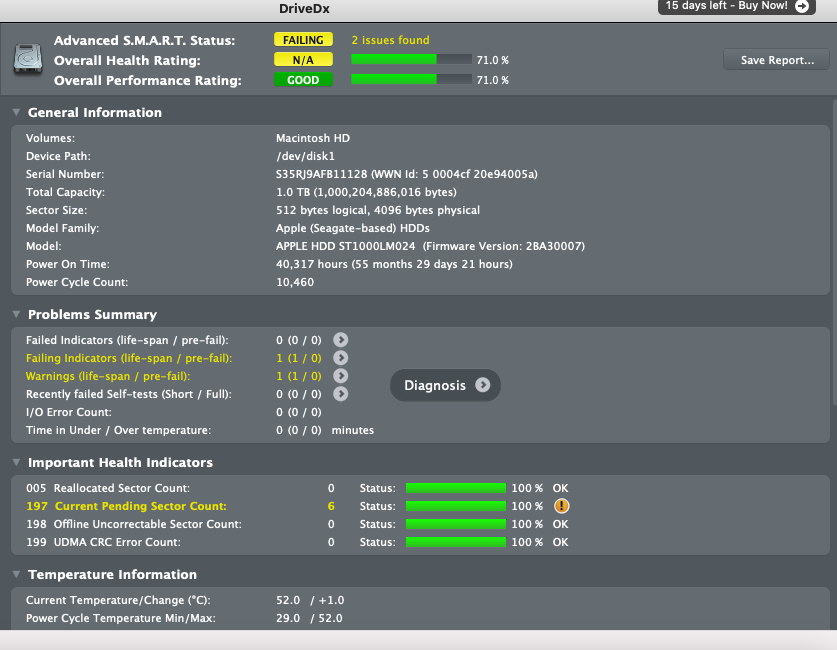Click Time in Under / Over temperature label
This screenshot has height=650, width=837.
[x=119, y=430]
